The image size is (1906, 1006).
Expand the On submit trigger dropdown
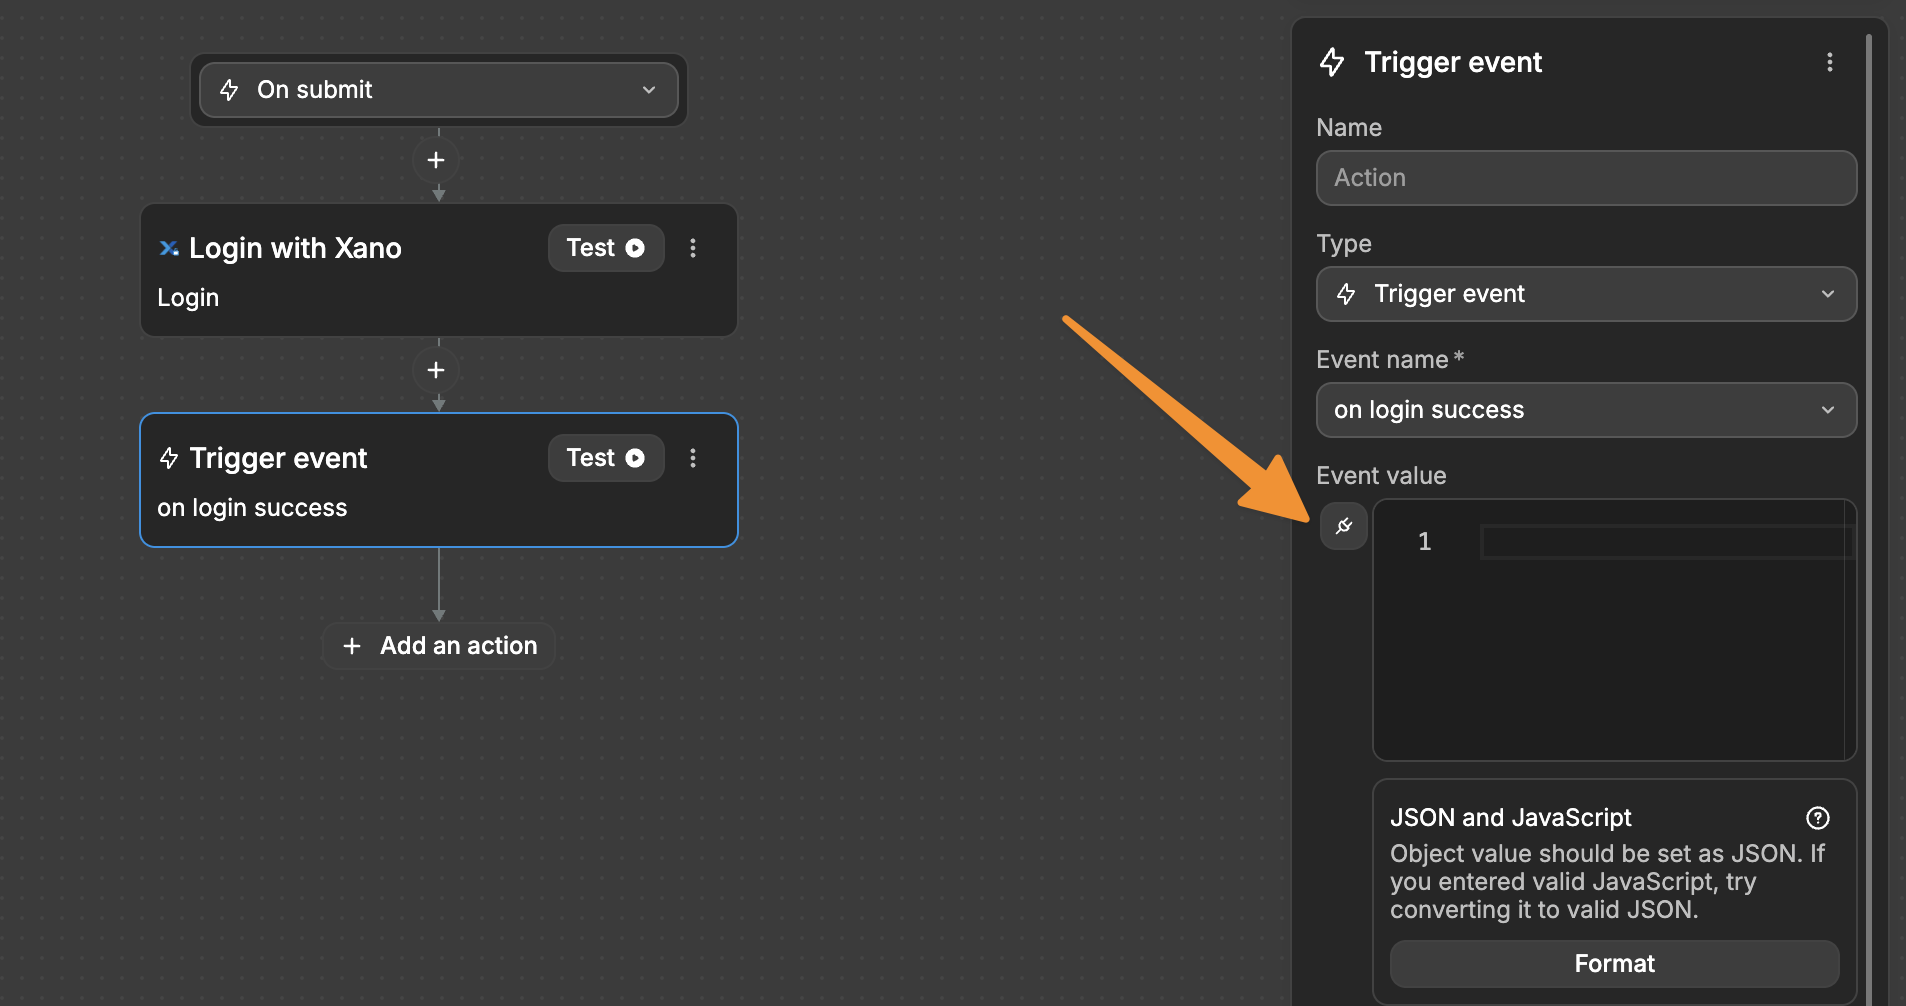[649, 90]
